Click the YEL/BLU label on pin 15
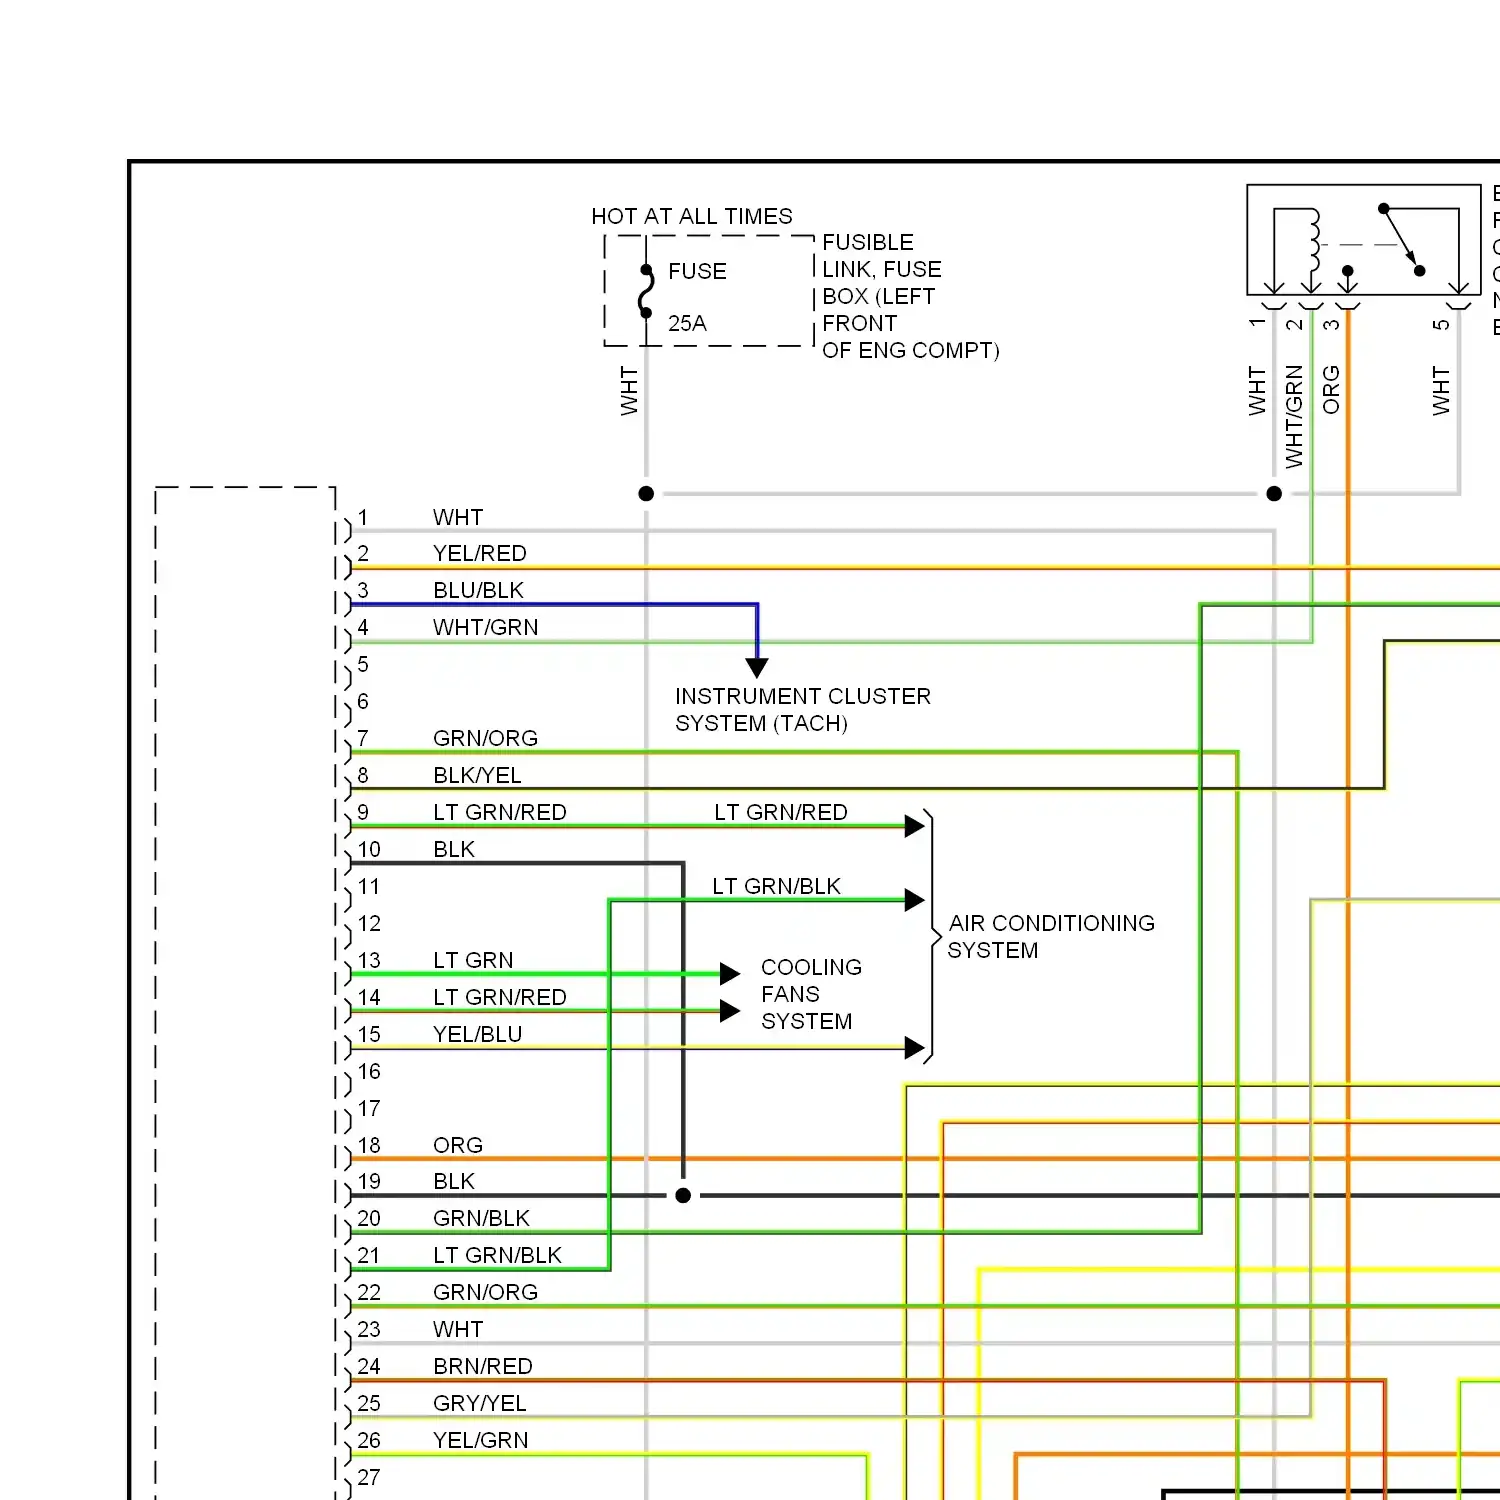The height and width of the screenshot is (1500, 1500). coord(478,1034)
